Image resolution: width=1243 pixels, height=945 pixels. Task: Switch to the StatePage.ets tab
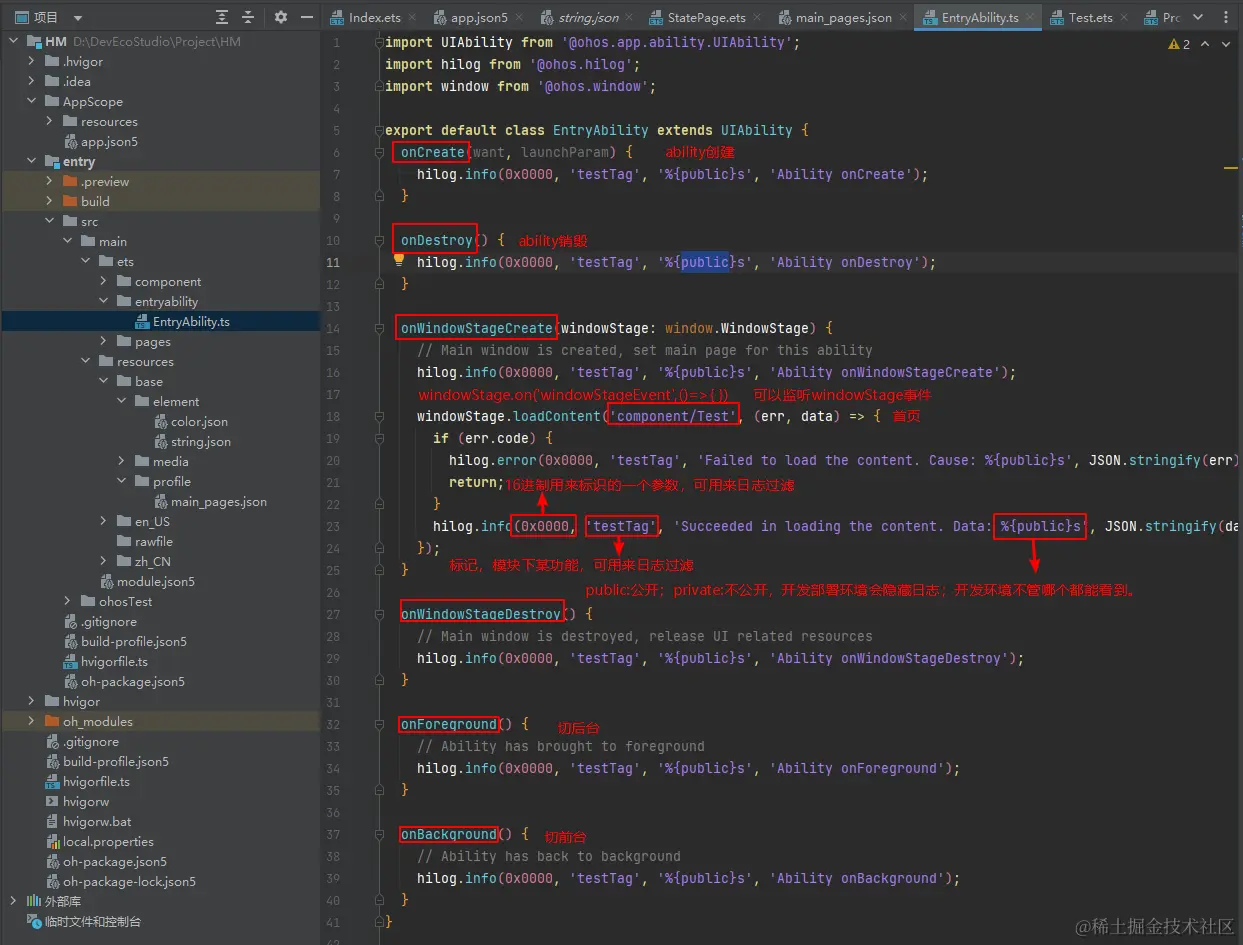[706, 18]
